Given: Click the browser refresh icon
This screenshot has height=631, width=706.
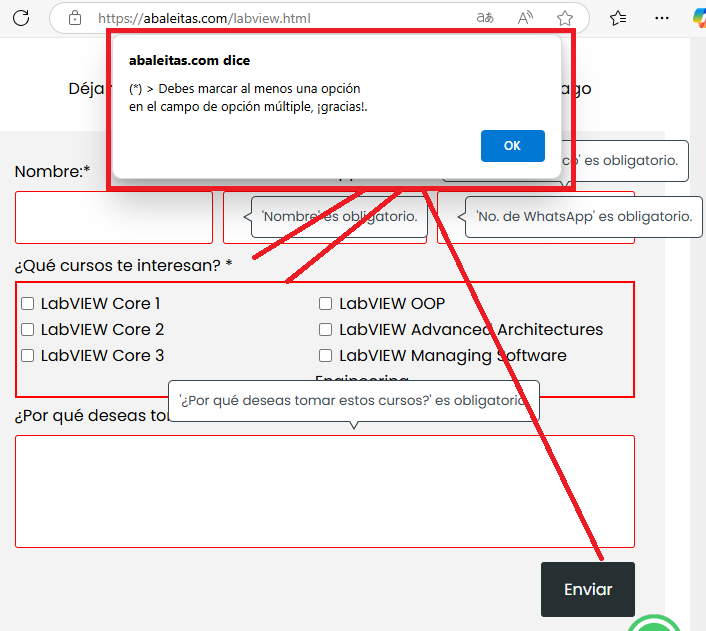Looking at the screenshot, I should 21,18.
